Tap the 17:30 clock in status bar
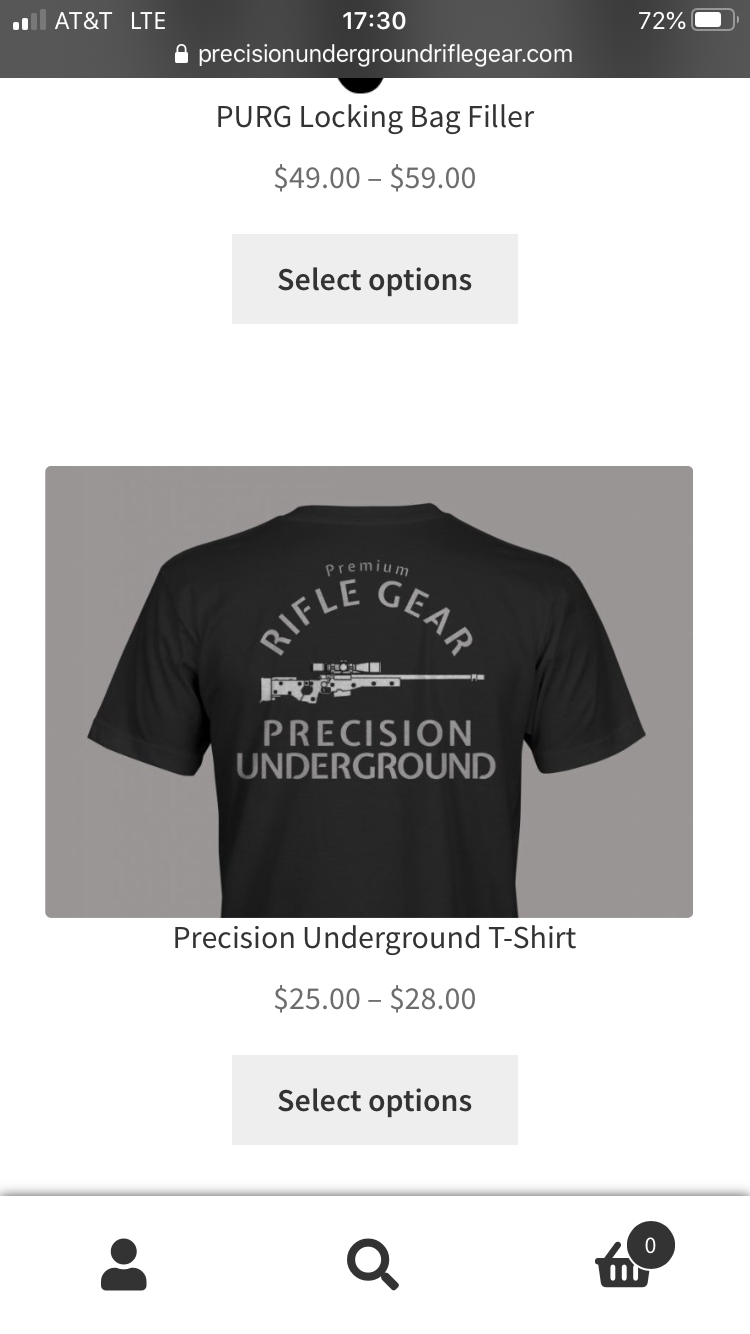Image resolution: width=750 pixels, height=1334 pixels. click(374, 20)
